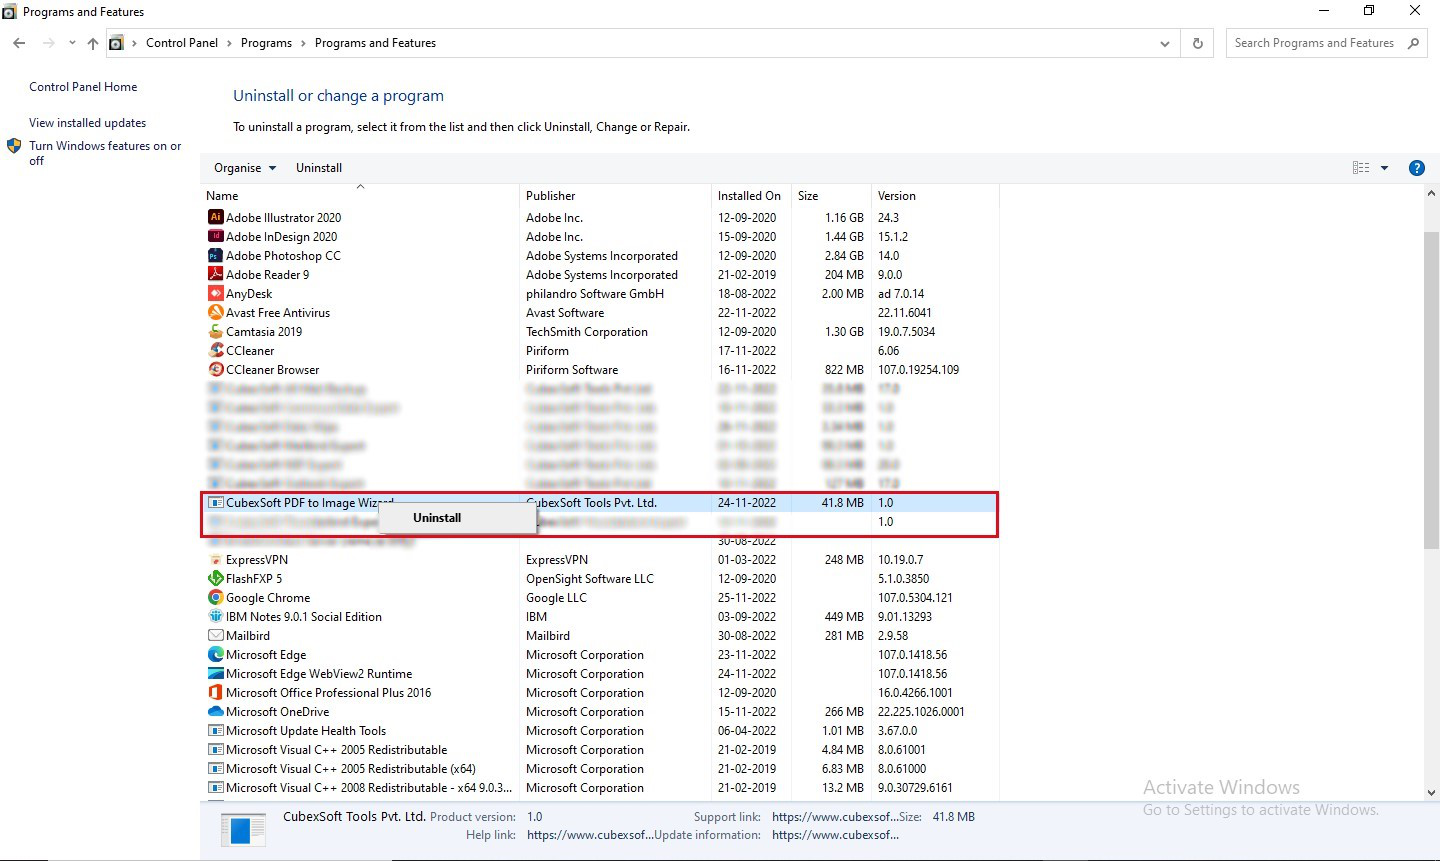This screenshot has height=861, width=1440.
Task: Click version 107.0.5304.121 of Chrome
Action: click(x=915, y=597)
